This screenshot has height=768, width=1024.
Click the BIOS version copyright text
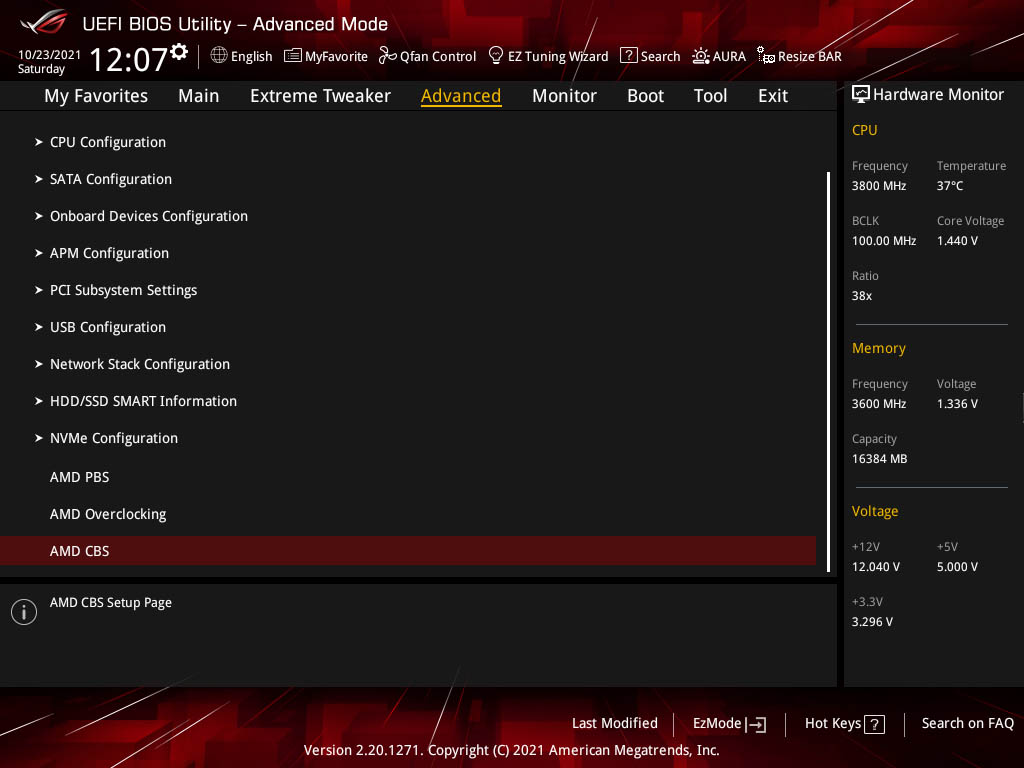tap(511, 750)
